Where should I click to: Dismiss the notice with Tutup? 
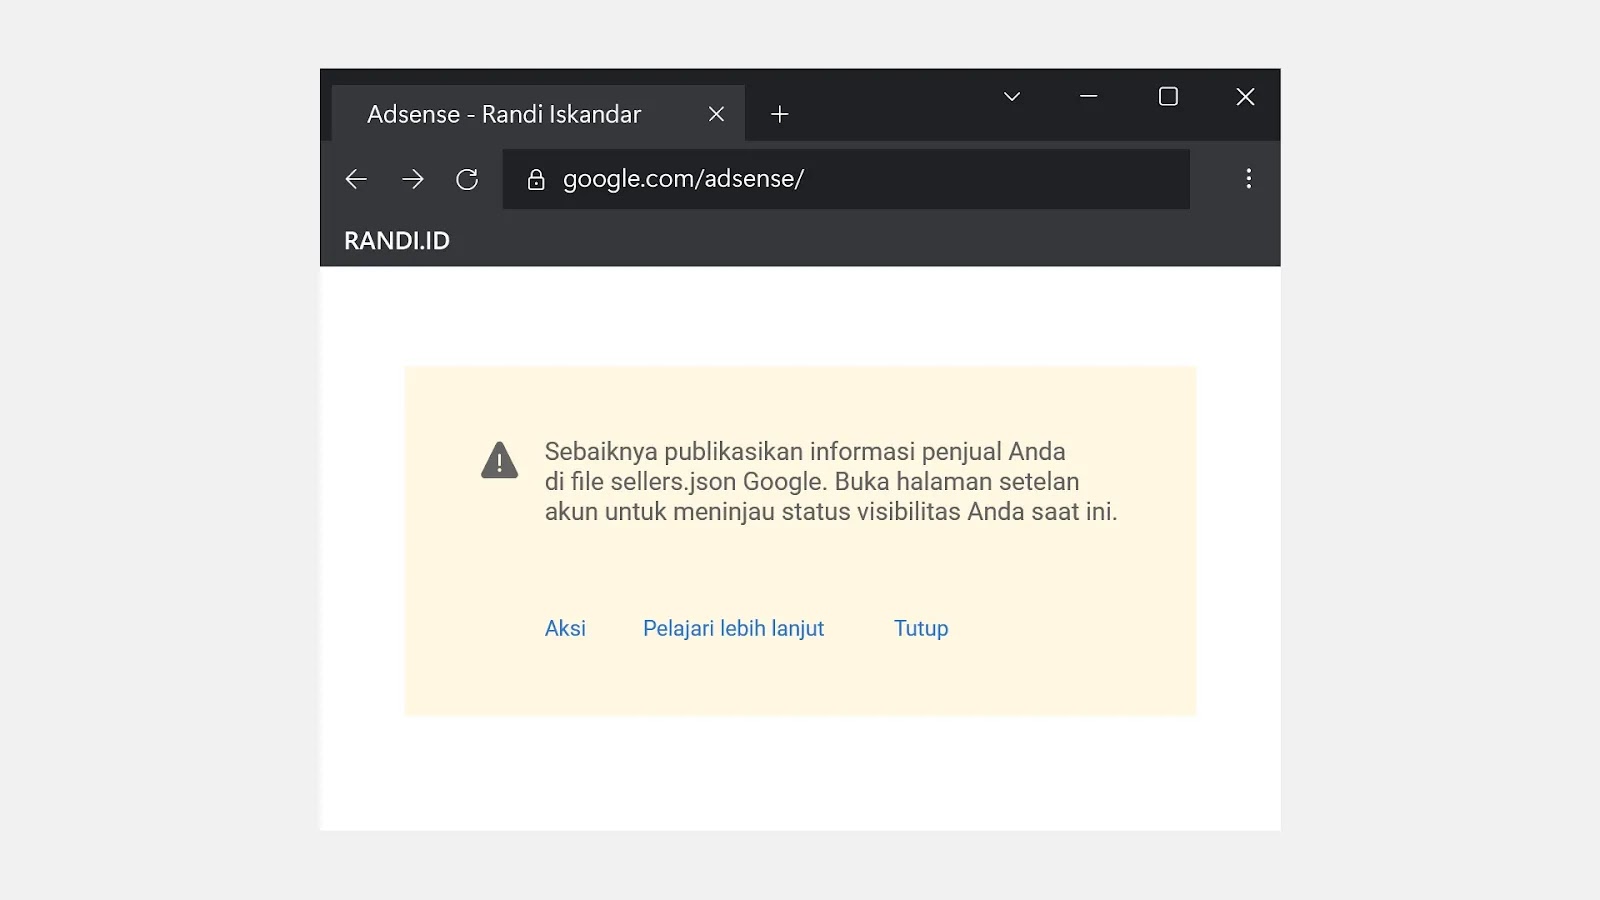coord(921,628)
